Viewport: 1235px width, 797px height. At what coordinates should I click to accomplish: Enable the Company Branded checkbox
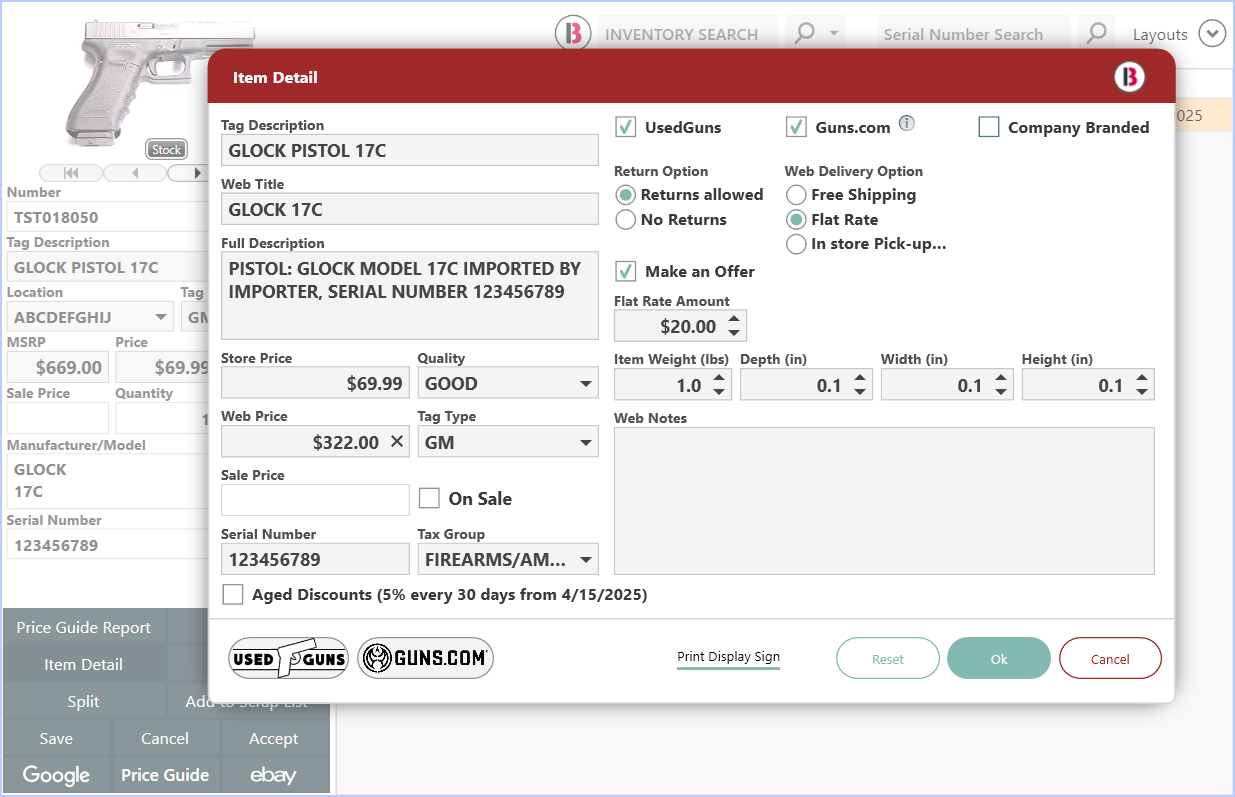coord(989,127)
